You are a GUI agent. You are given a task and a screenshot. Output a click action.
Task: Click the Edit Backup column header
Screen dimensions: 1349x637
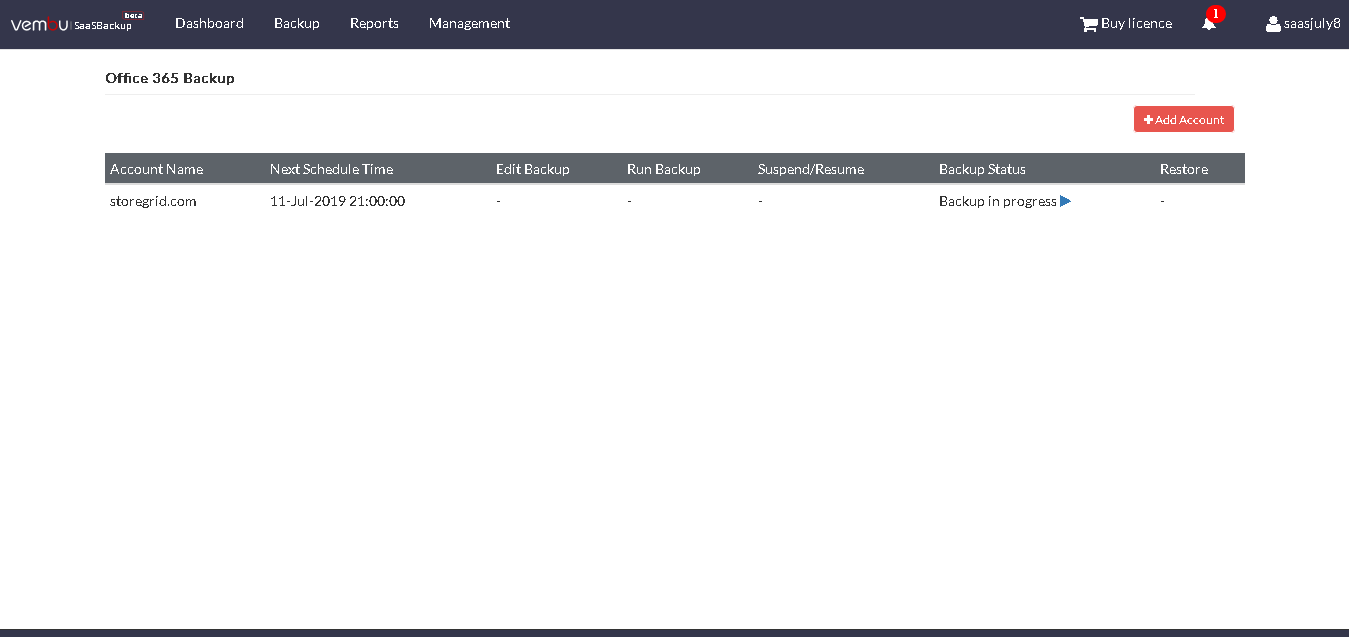(x=533, y=169)
